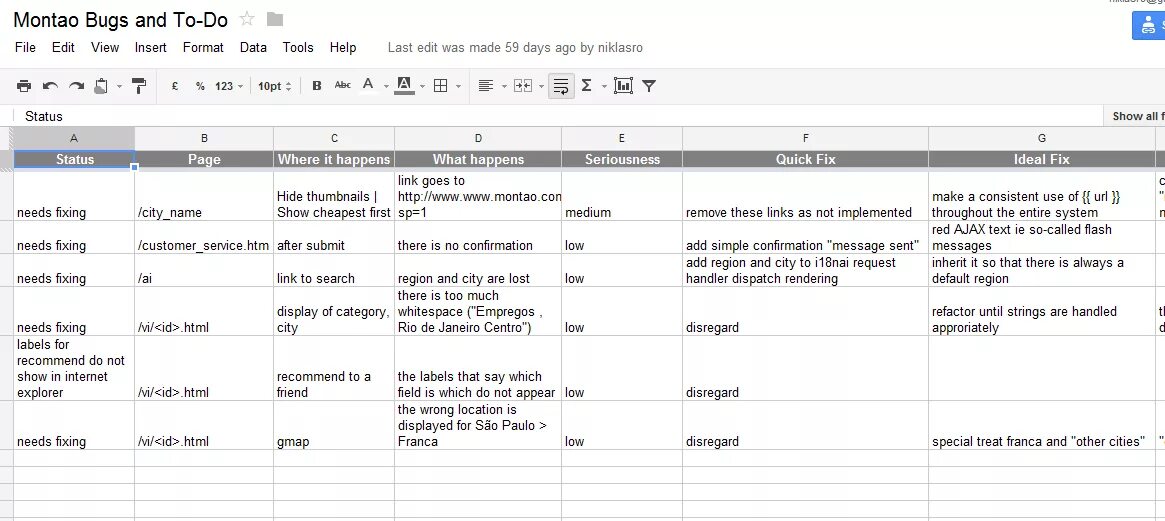1165x521 pixels.
Task: Open the File menu
Action: point(25,48)
